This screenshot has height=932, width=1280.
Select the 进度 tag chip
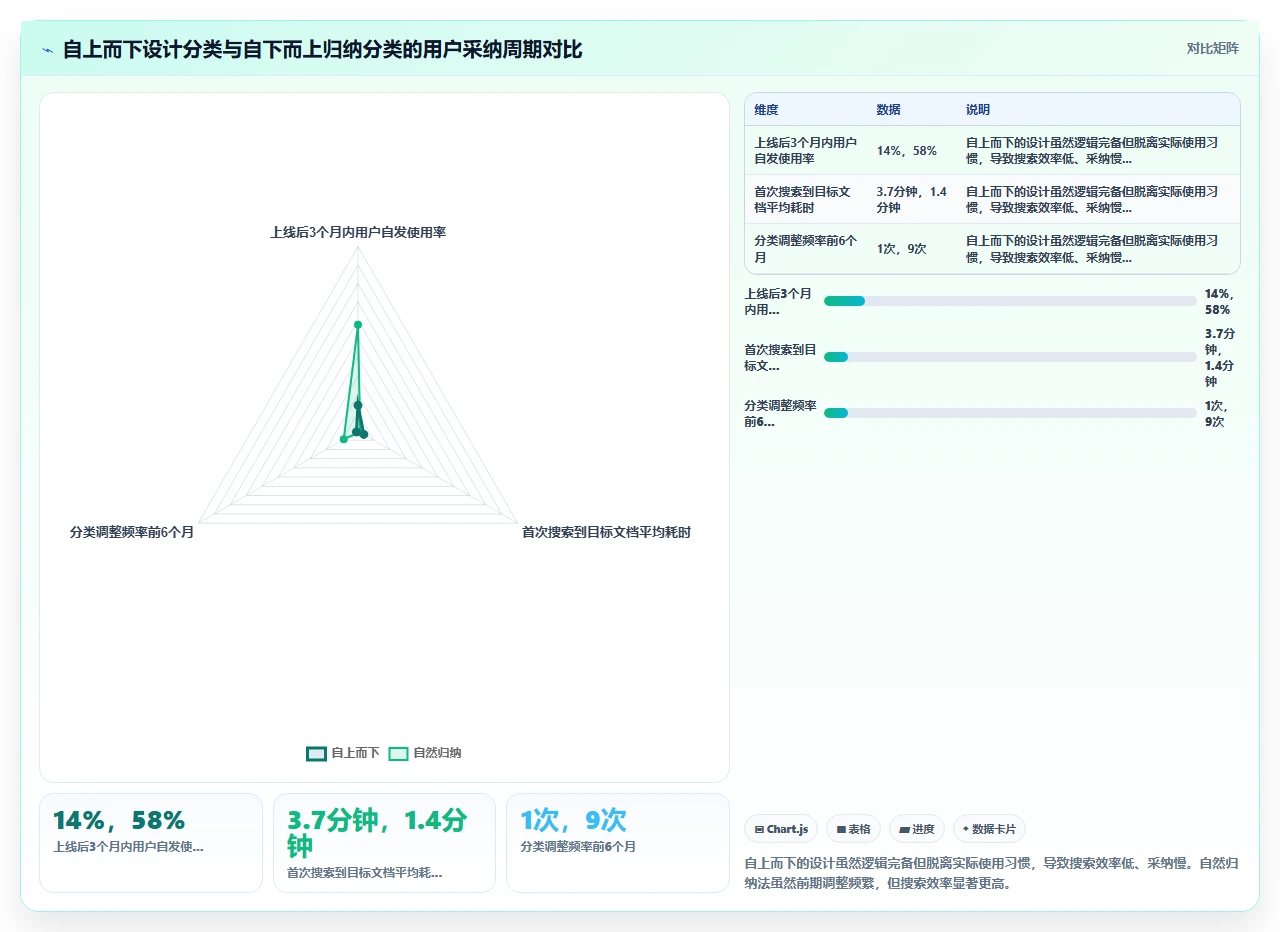916,829
